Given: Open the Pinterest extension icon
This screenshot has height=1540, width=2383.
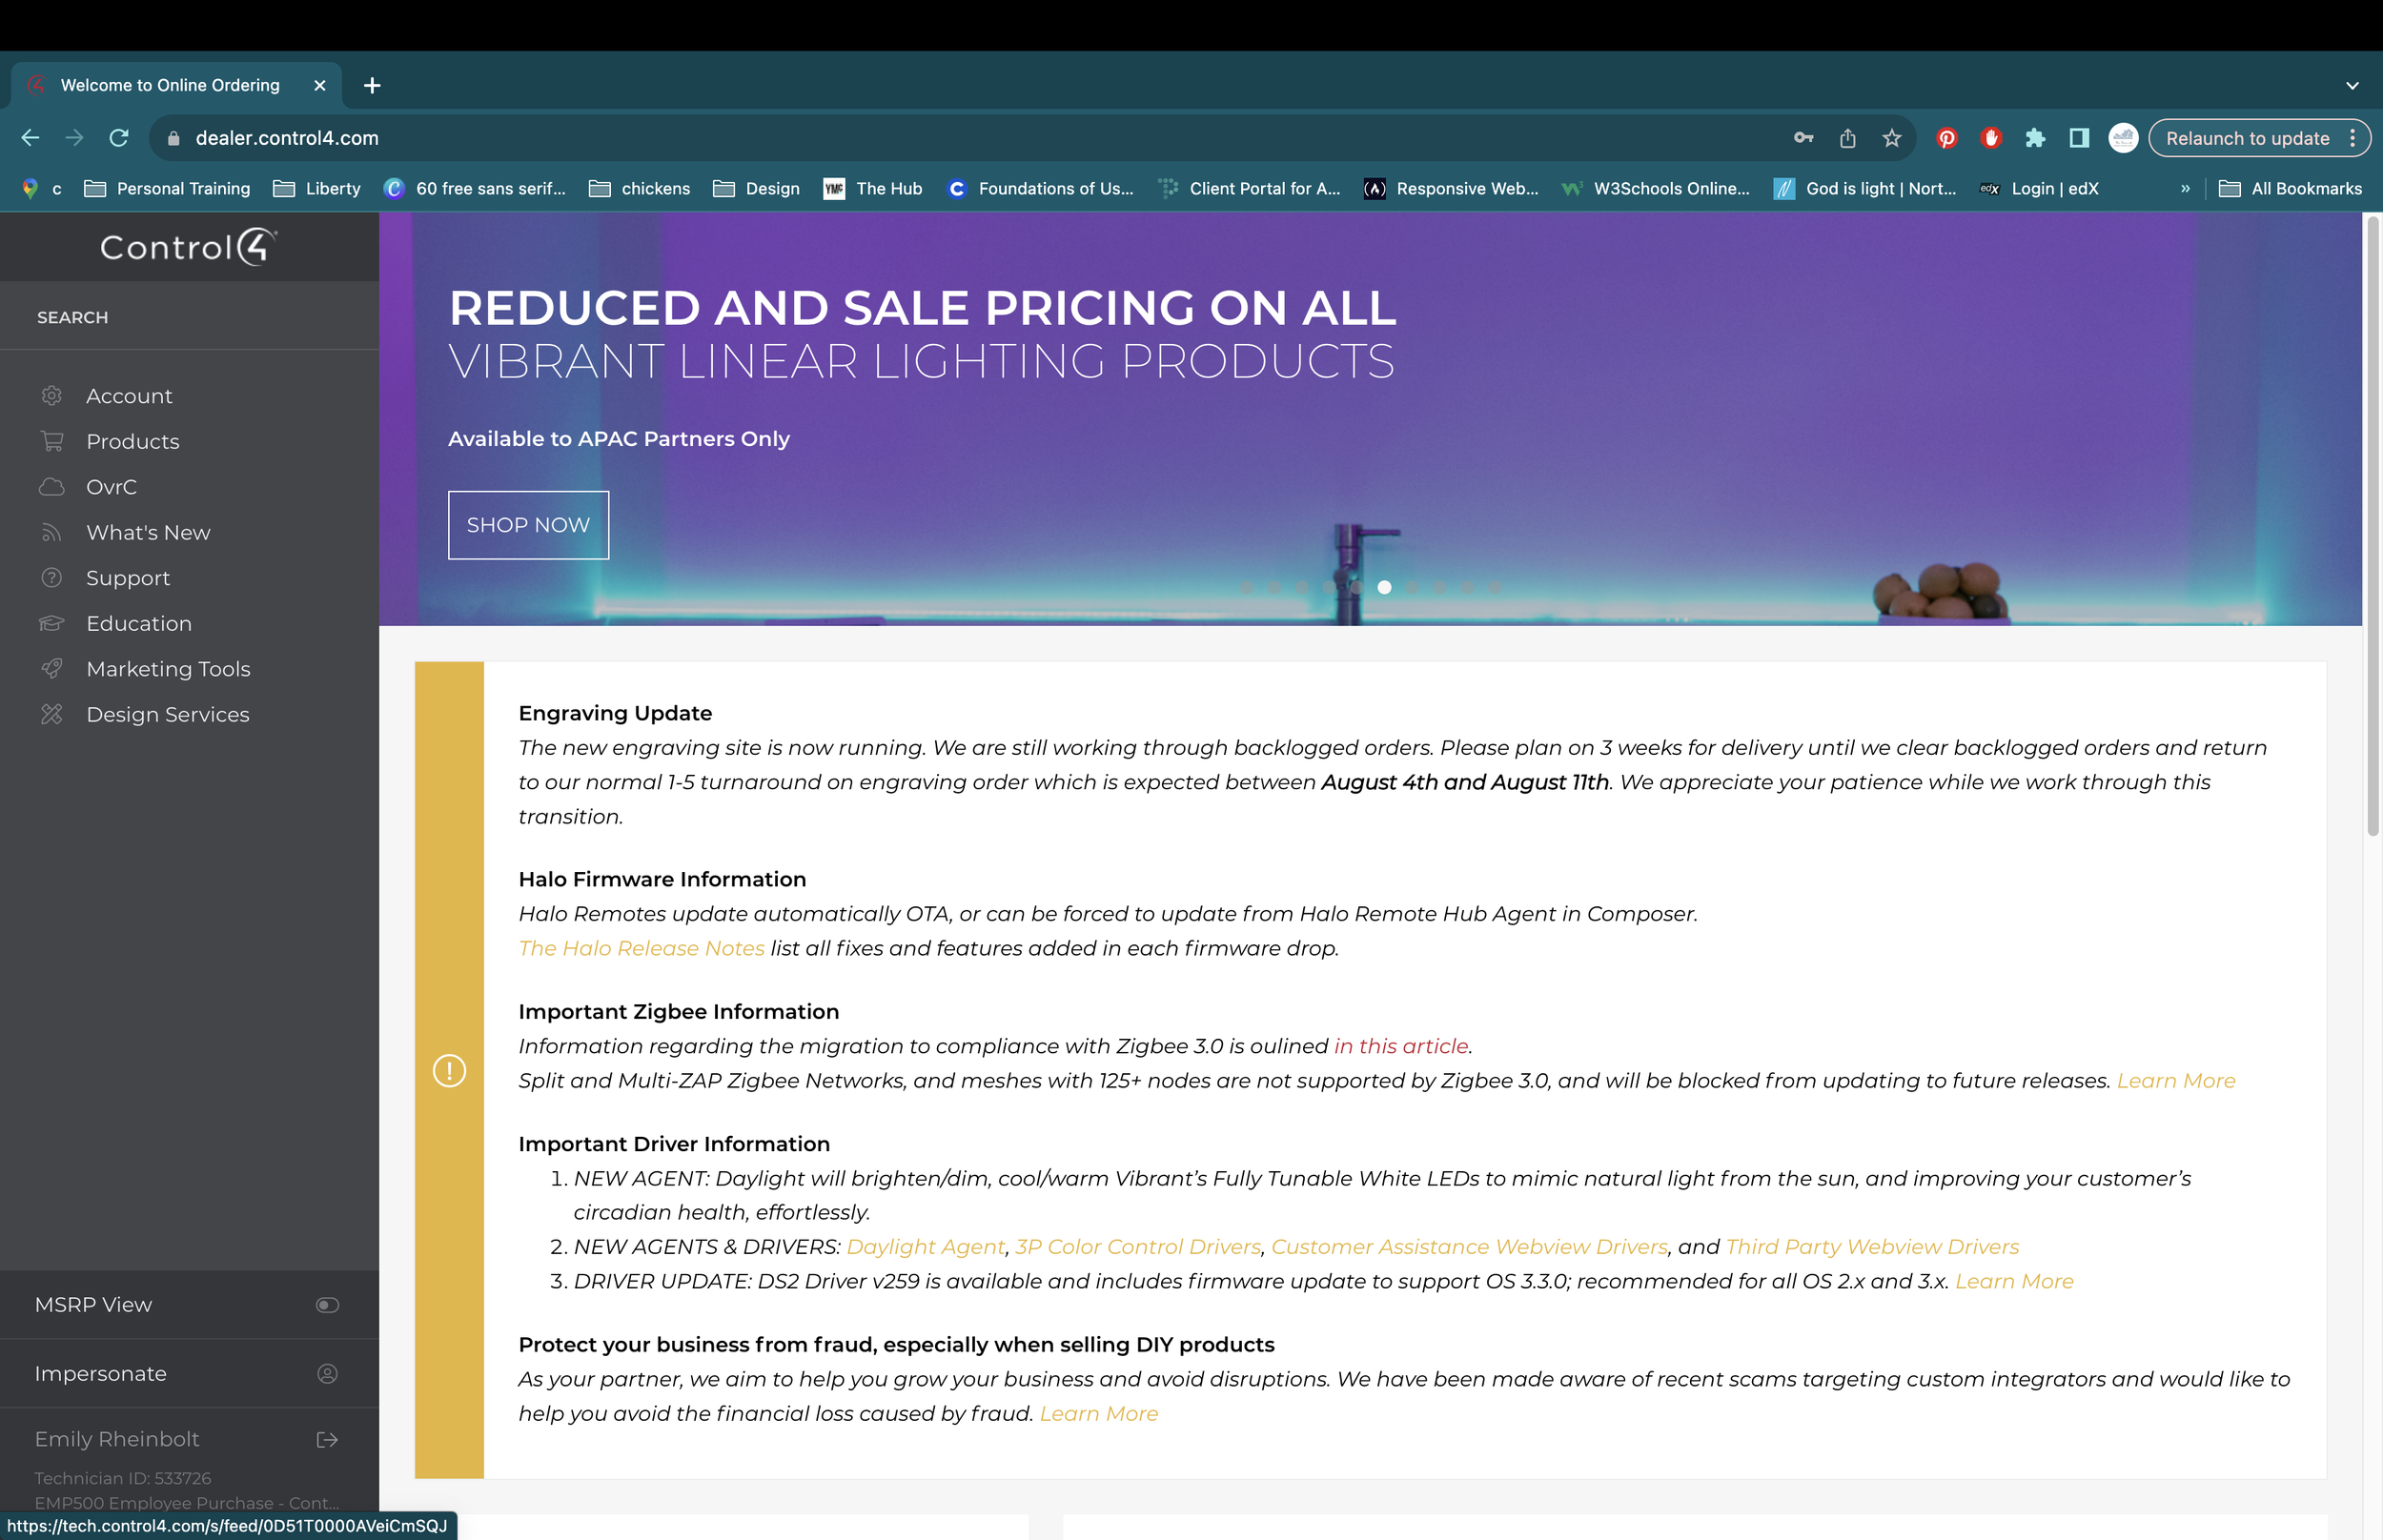Looking at the screenshot, I should (x=1946, y=138).
